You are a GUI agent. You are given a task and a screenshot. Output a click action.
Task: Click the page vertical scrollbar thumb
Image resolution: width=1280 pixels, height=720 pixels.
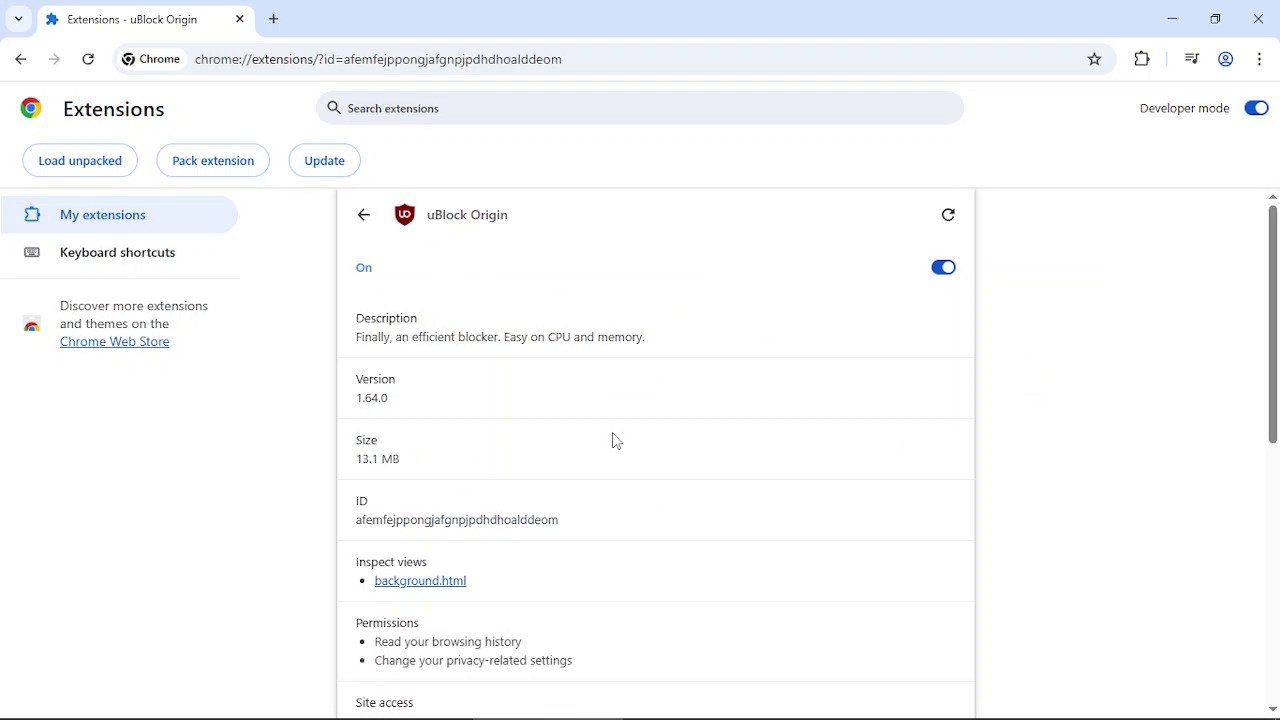click(x=1273, y=323)
